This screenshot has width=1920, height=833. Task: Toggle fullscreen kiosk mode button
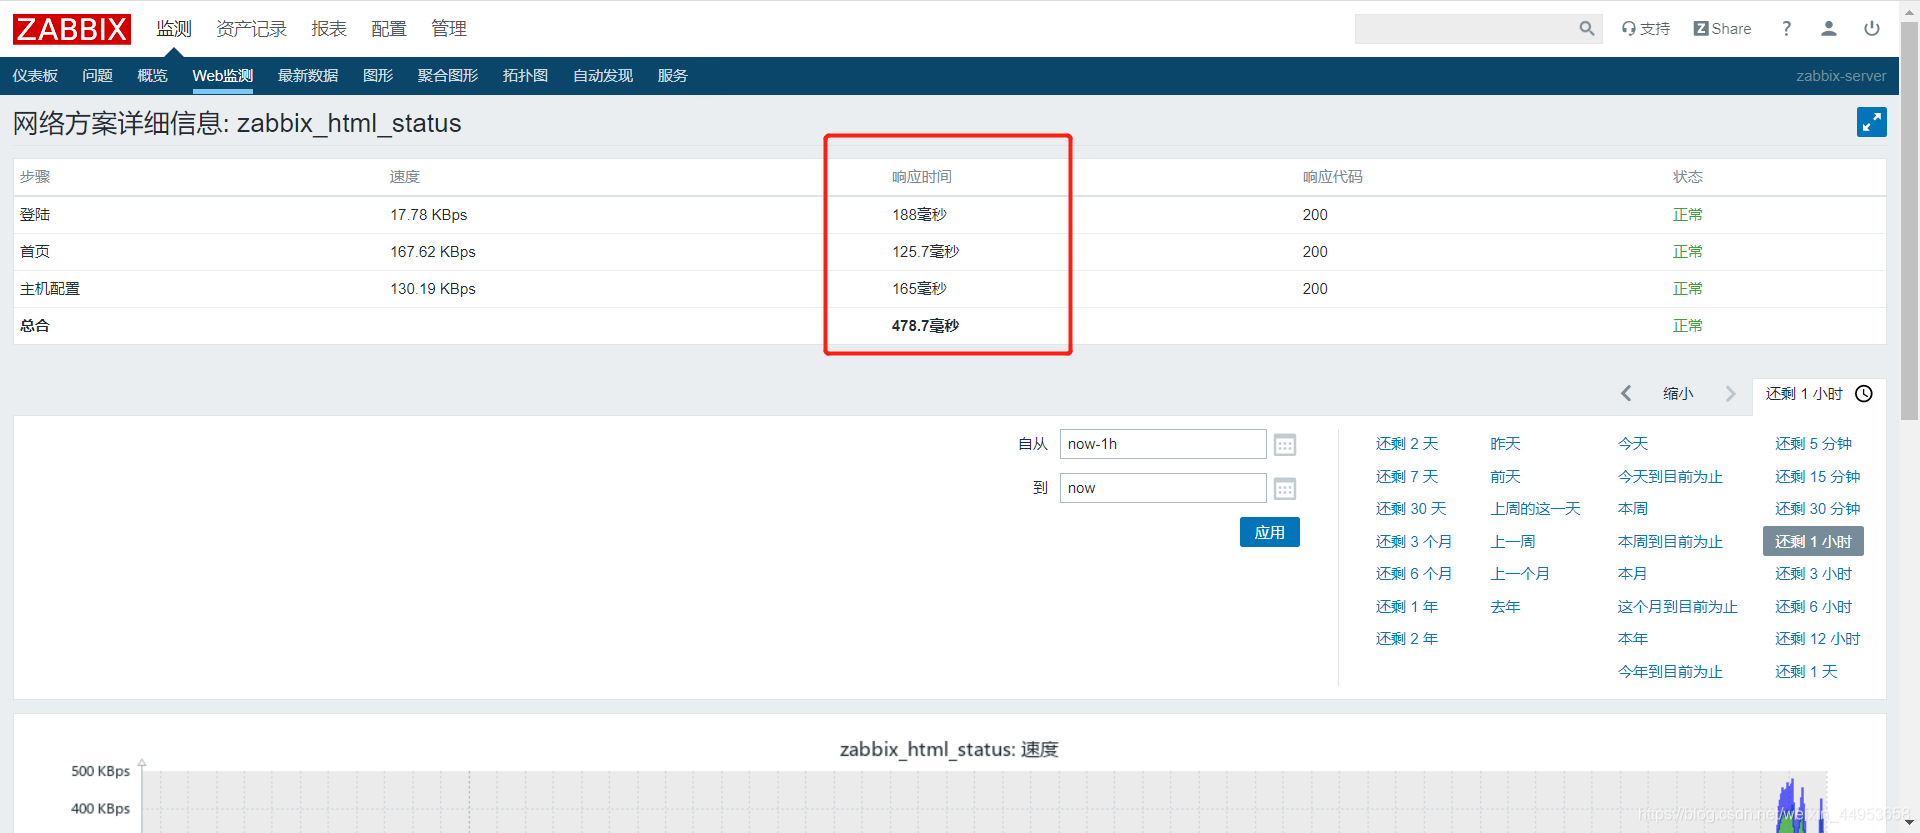[1872, 122]
